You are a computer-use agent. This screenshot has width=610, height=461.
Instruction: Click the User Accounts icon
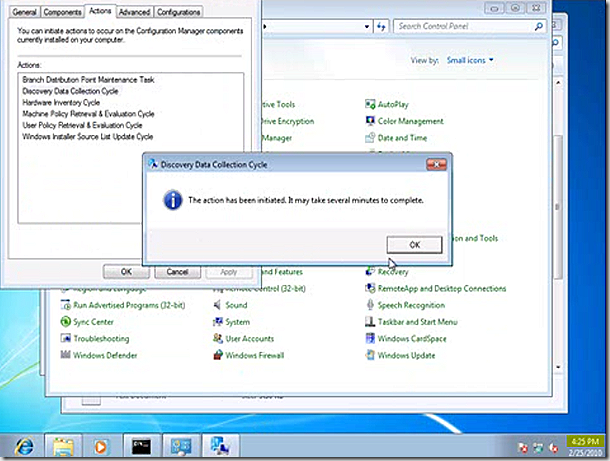(217, 338)
